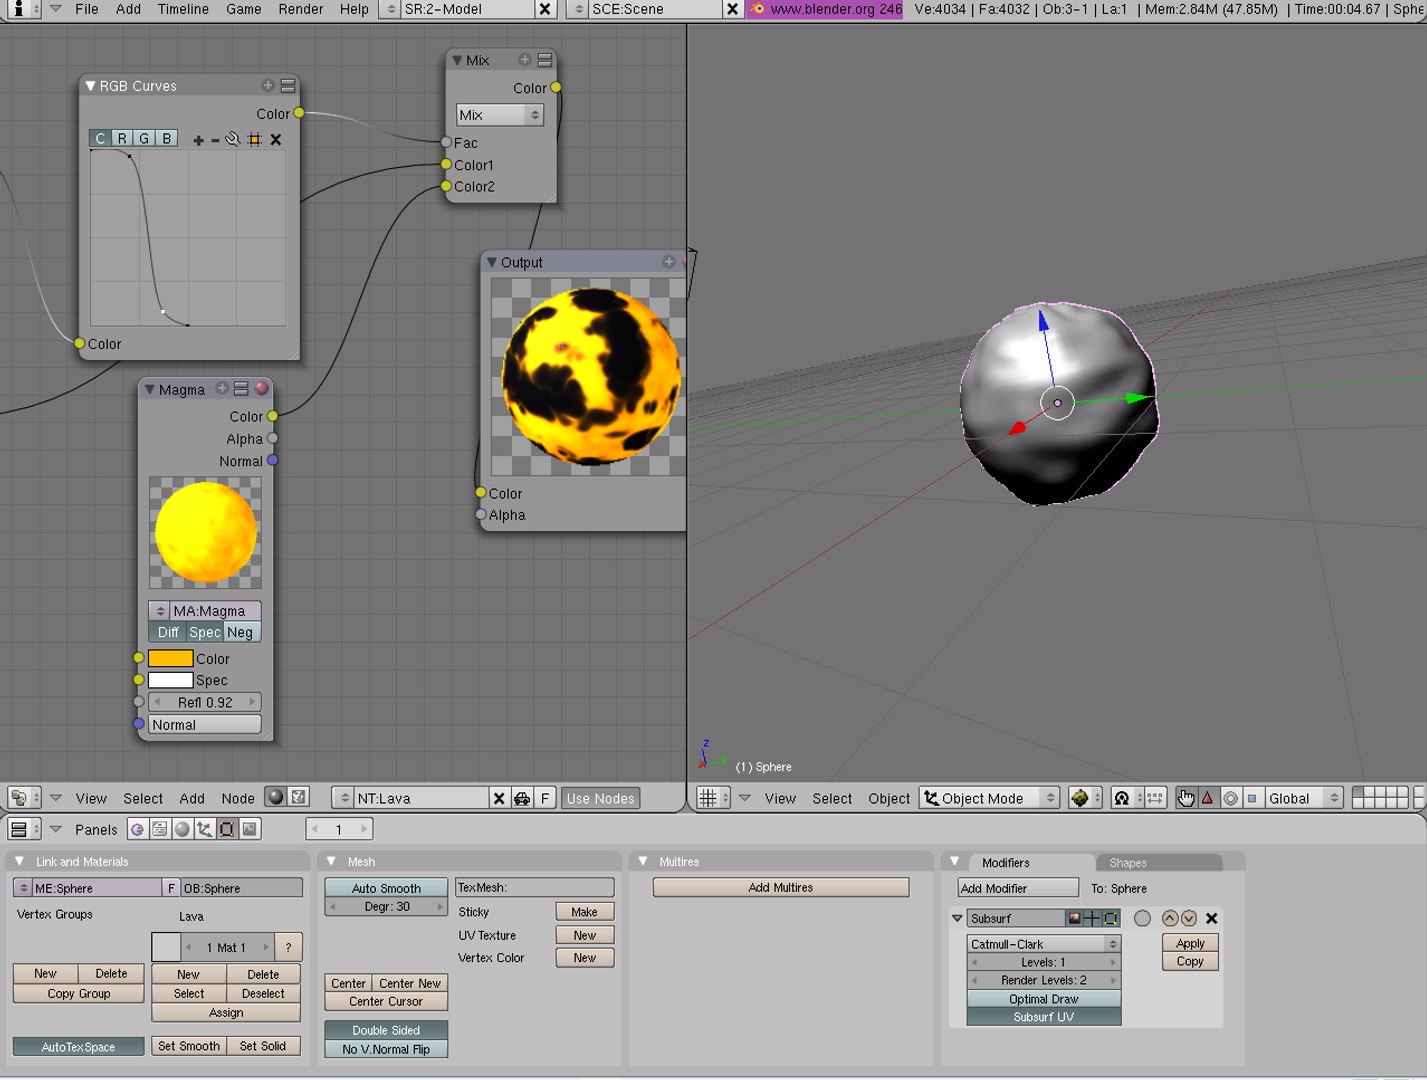Click the translate manipulator triangle icon
Screen dimensions: 1427x1080
tap(1208, 798)
